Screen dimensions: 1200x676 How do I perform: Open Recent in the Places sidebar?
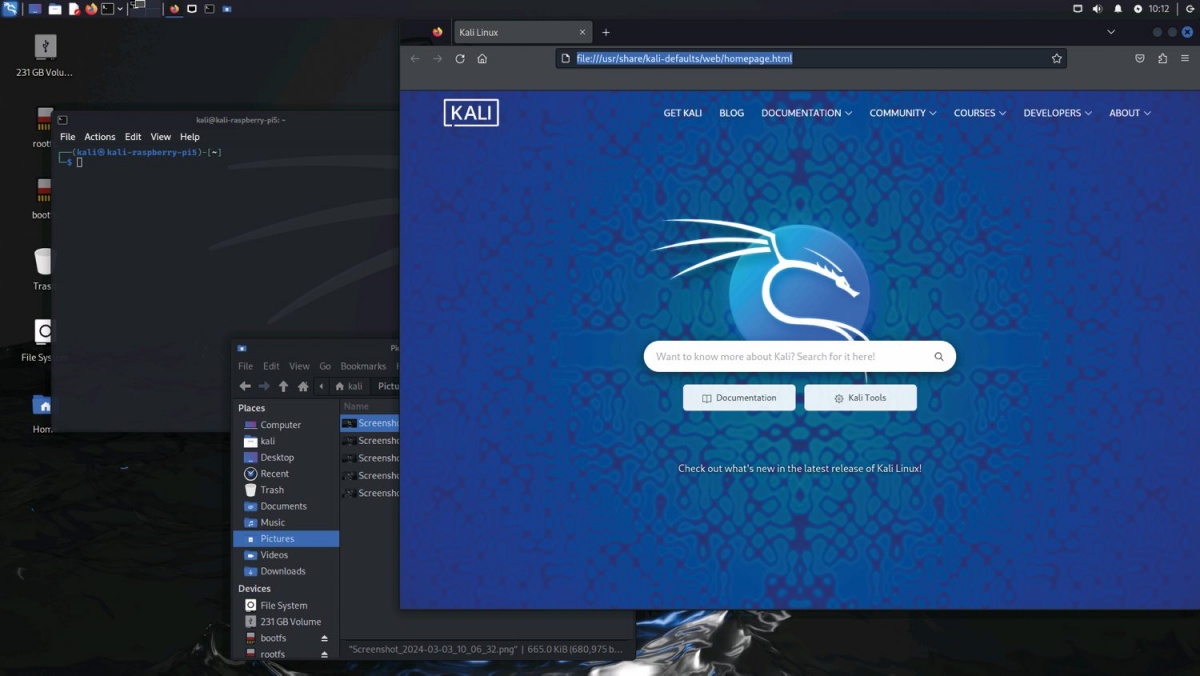click(285, 474)
